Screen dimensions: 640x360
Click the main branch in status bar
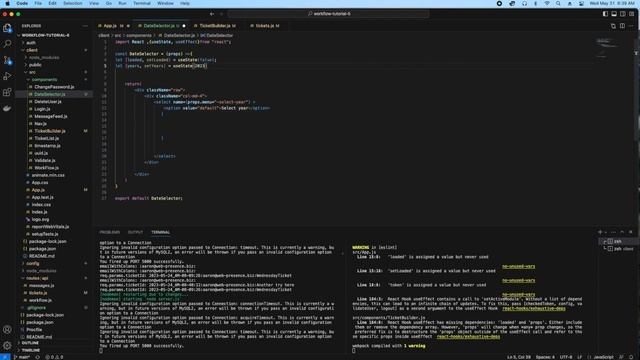tap(22, 357)
